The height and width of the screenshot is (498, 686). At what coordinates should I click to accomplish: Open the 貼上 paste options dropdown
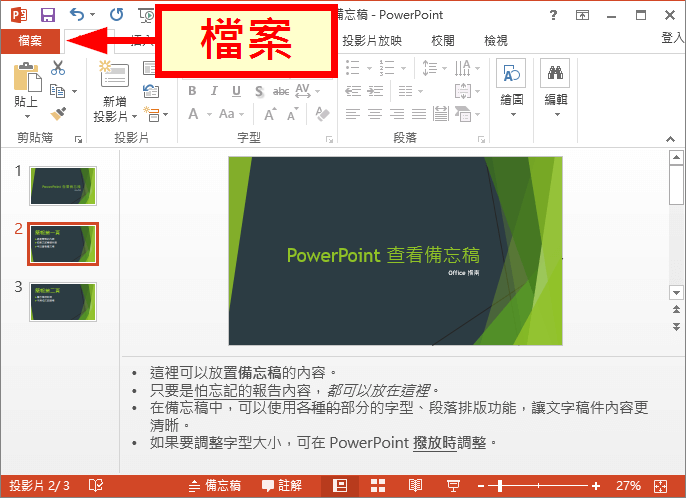tap(27, 116)
